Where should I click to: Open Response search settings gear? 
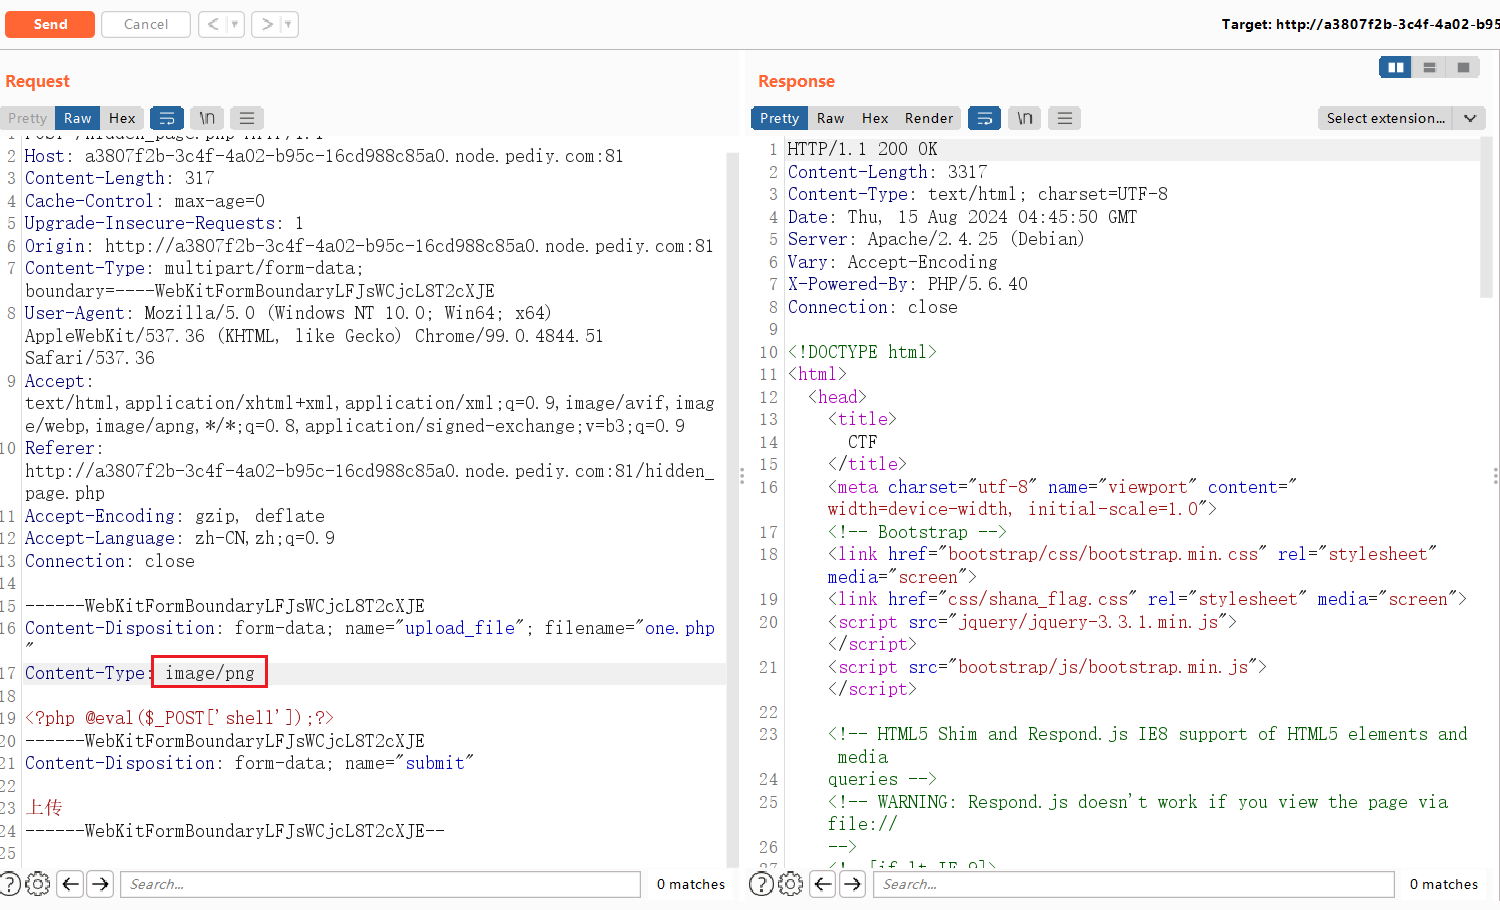click(790, 884)
